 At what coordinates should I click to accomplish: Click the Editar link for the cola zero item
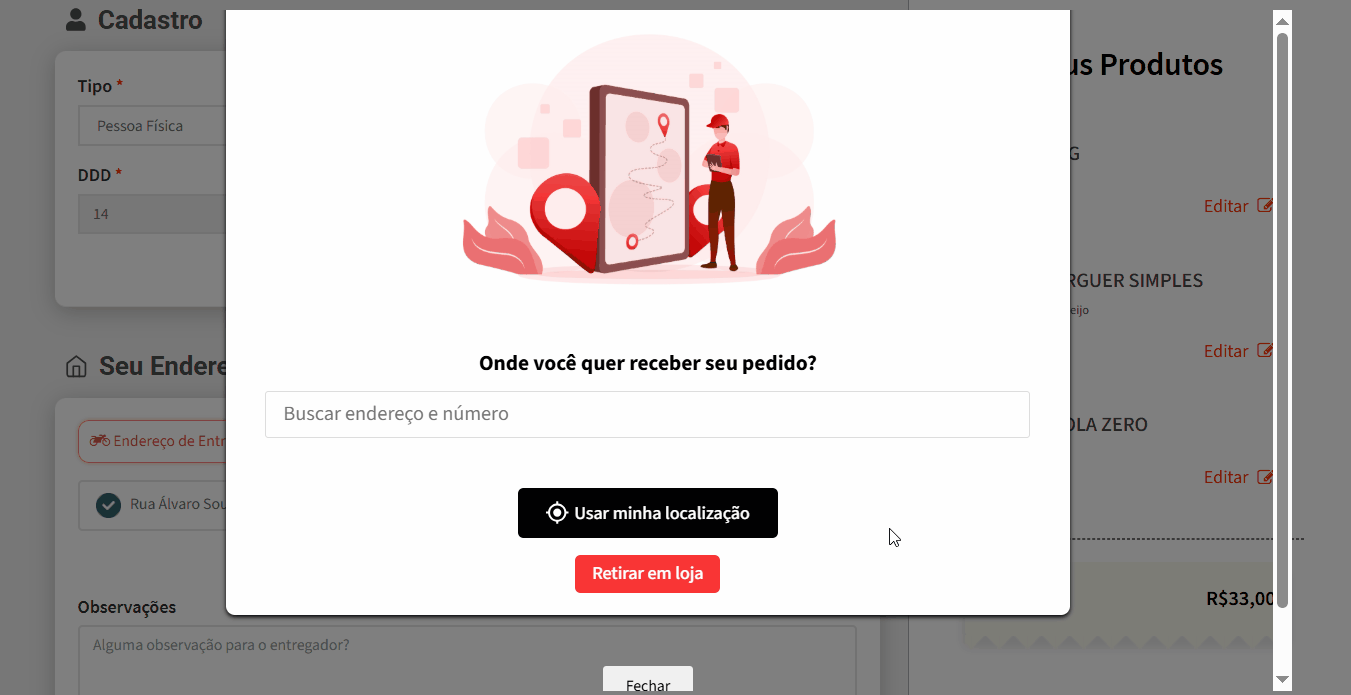1226,477
